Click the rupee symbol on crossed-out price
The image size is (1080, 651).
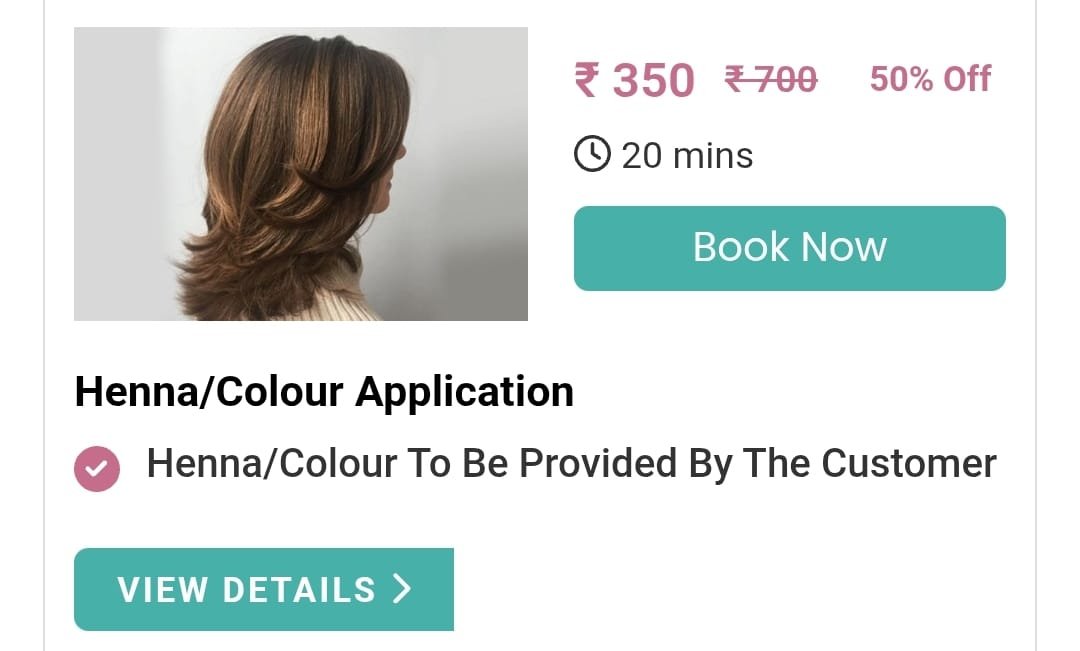(734, 79)
